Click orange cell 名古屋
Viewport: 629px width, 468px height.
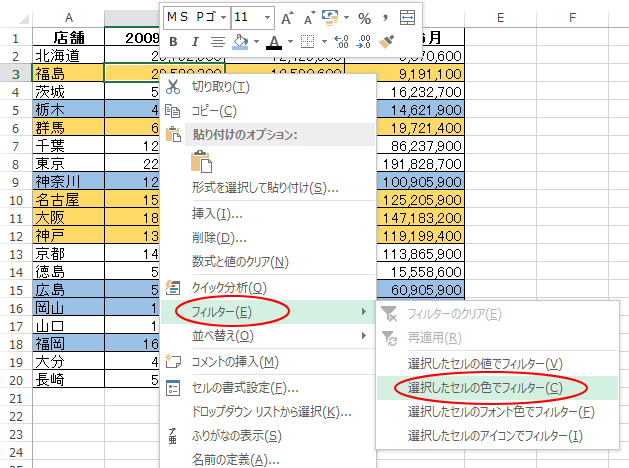69,200
